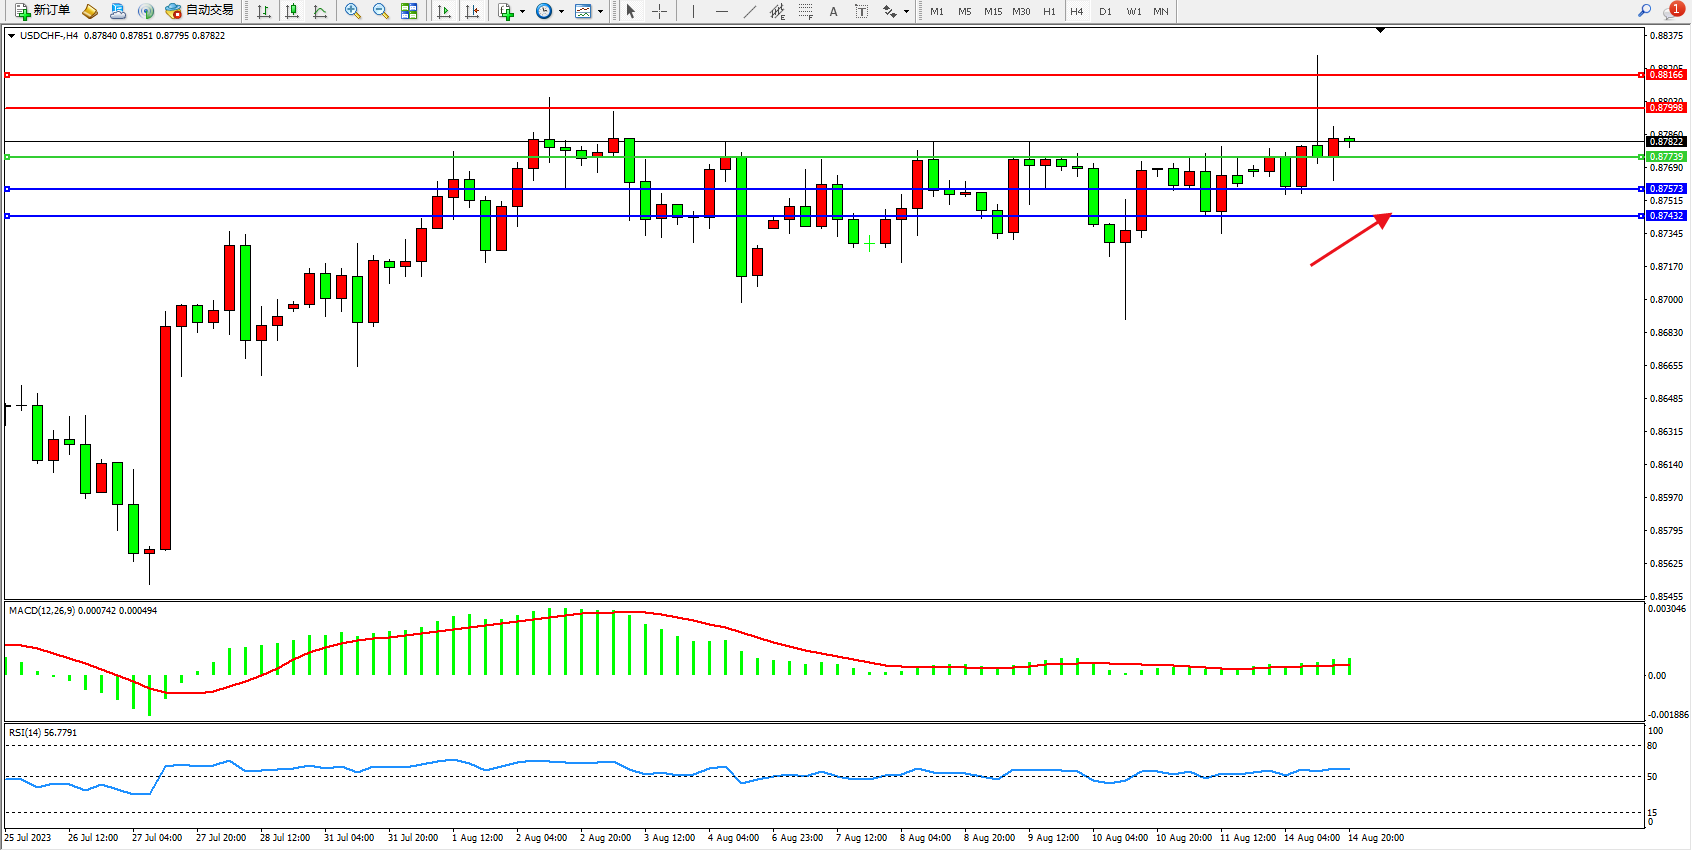
Task: Open the New Order (新订单) window
Action: pos(42,11)
